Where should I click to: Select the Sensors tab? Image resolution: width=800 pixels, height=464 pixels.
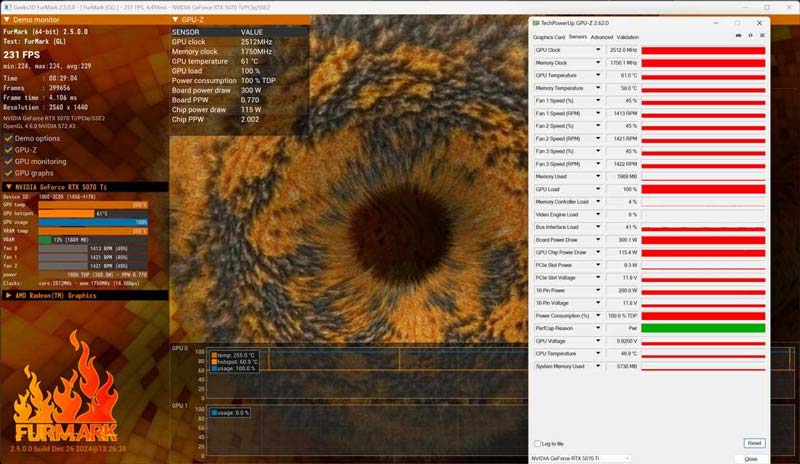click(x=578, y=37)
